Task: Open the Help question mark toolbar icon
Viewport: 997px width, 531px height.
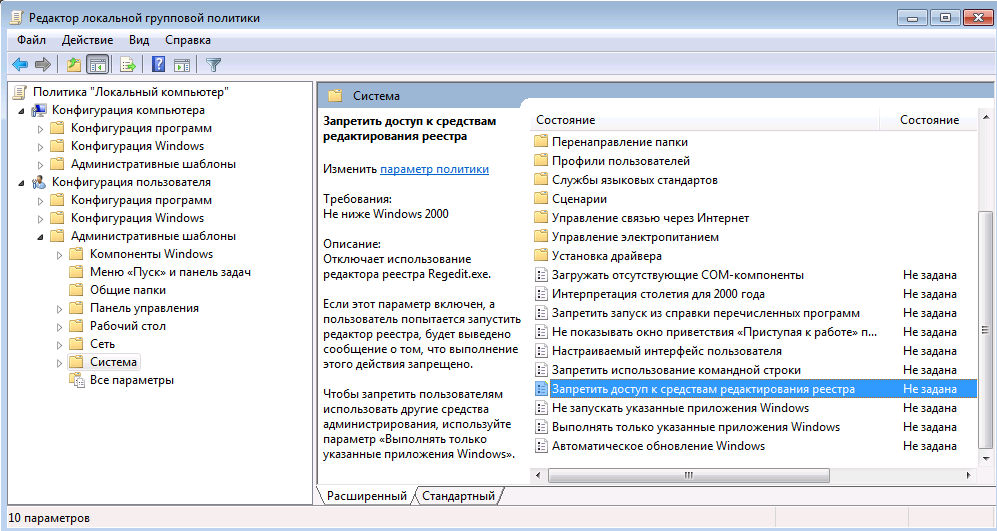Action: (158, 64)
